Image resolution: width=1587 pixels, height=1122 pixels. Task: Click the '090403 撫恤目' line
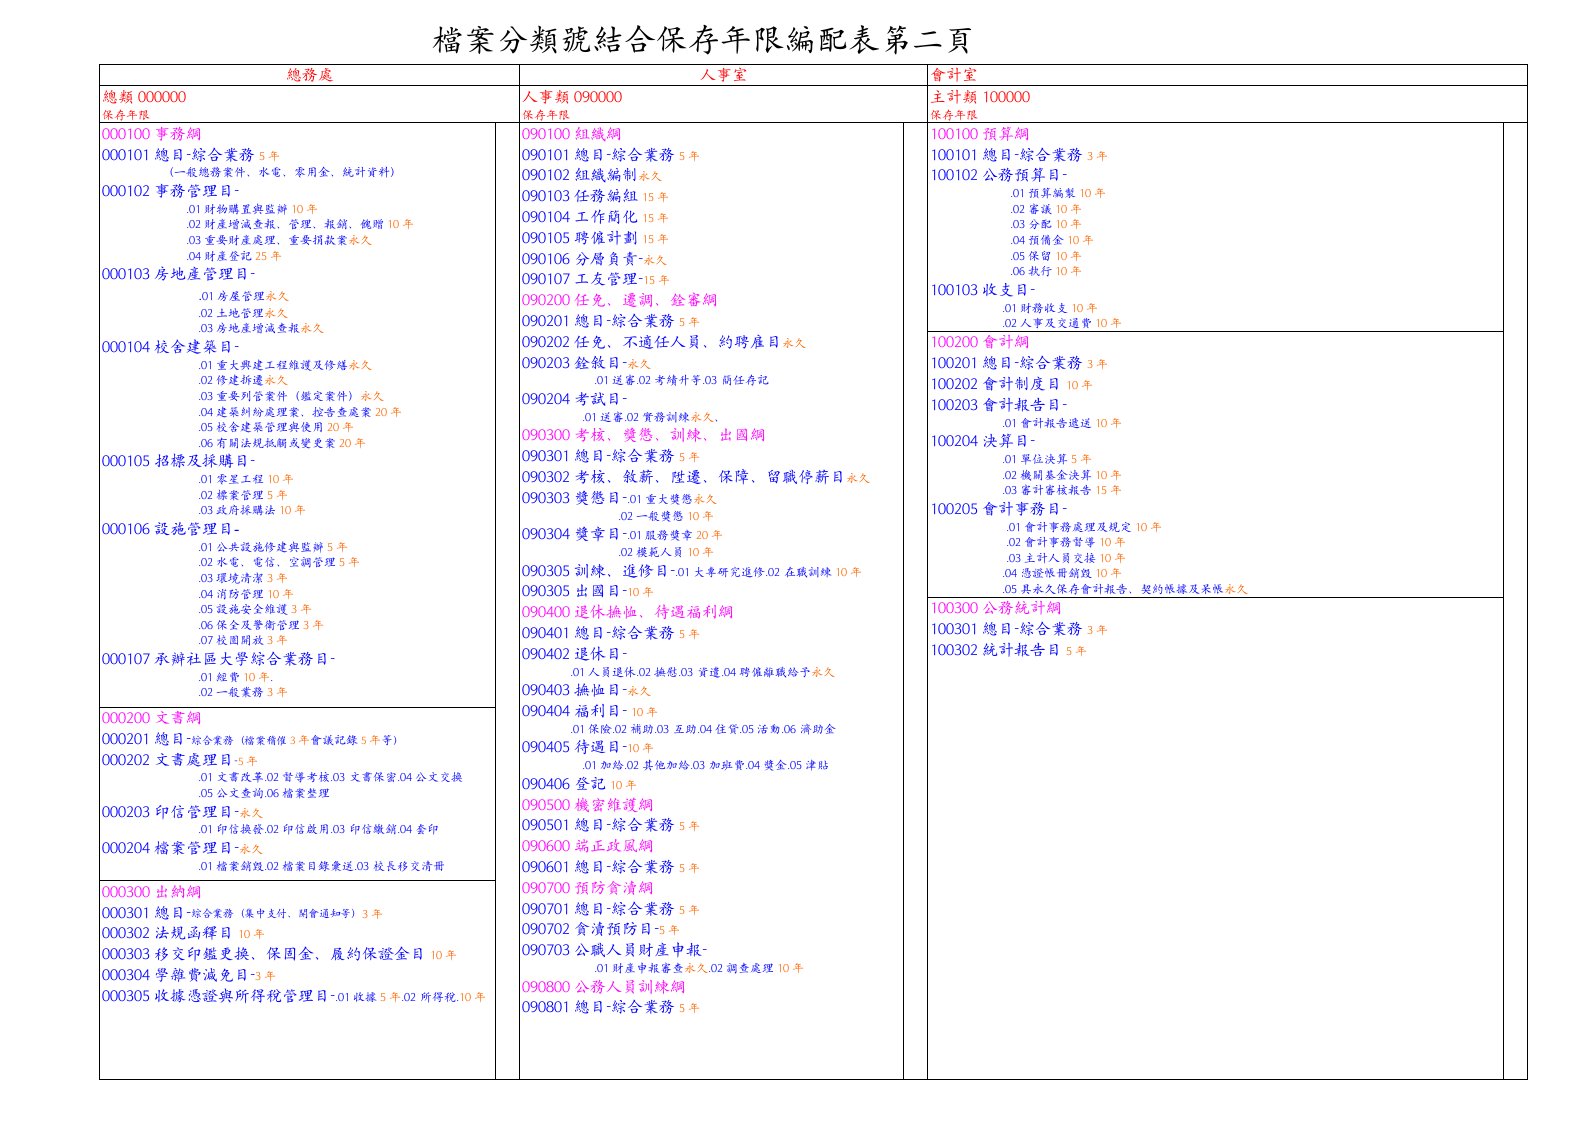click(x=586, y=690)
